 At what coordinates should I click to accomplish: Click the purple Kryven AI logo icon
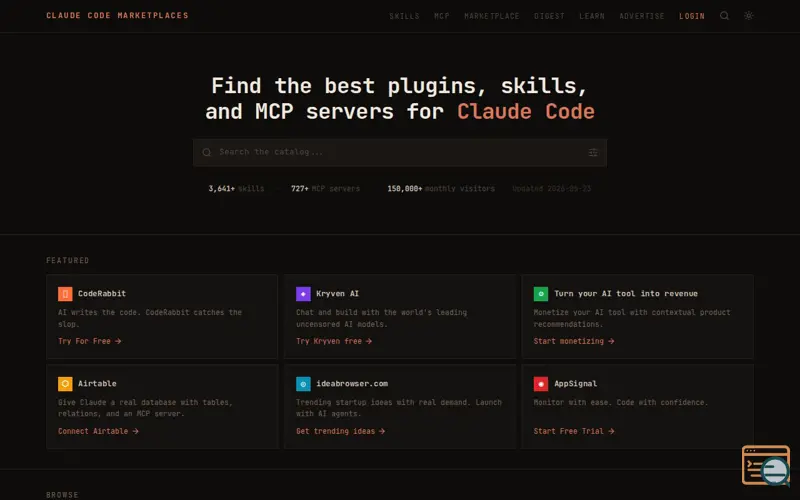point(303,294)
